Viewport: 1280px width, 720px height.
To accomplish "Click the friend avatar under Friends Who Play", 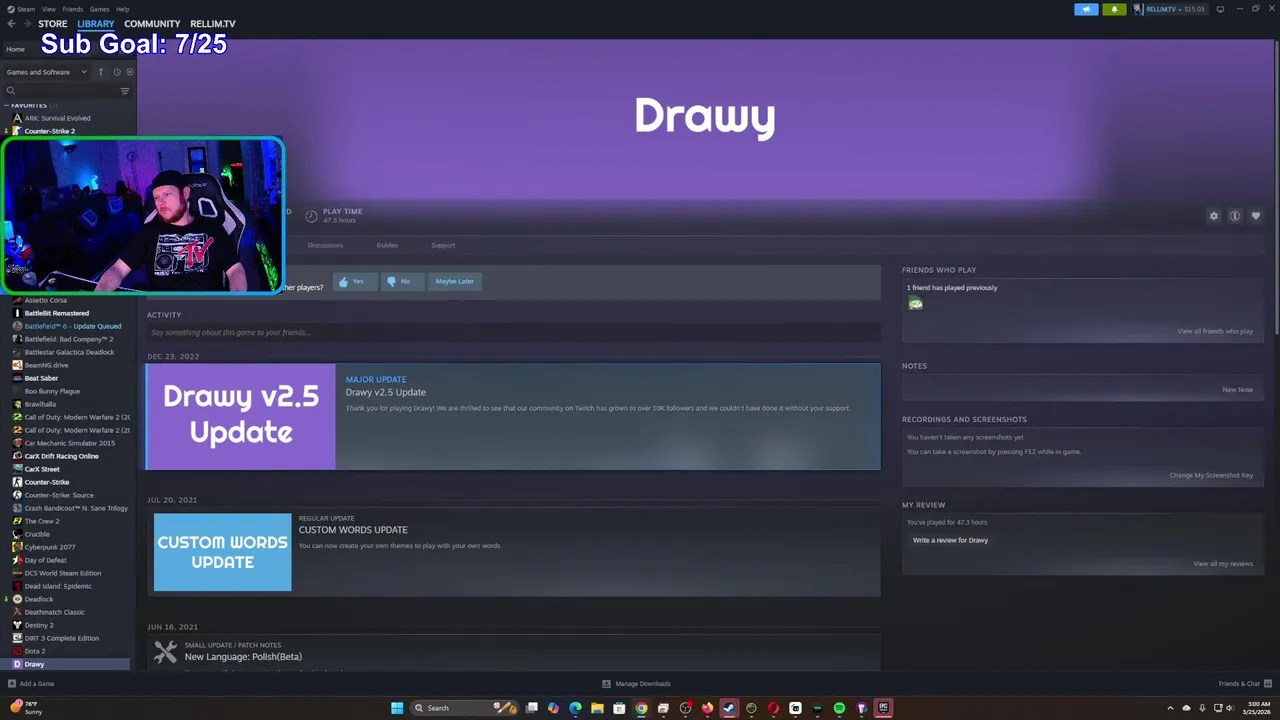I will tap(915, 303).
